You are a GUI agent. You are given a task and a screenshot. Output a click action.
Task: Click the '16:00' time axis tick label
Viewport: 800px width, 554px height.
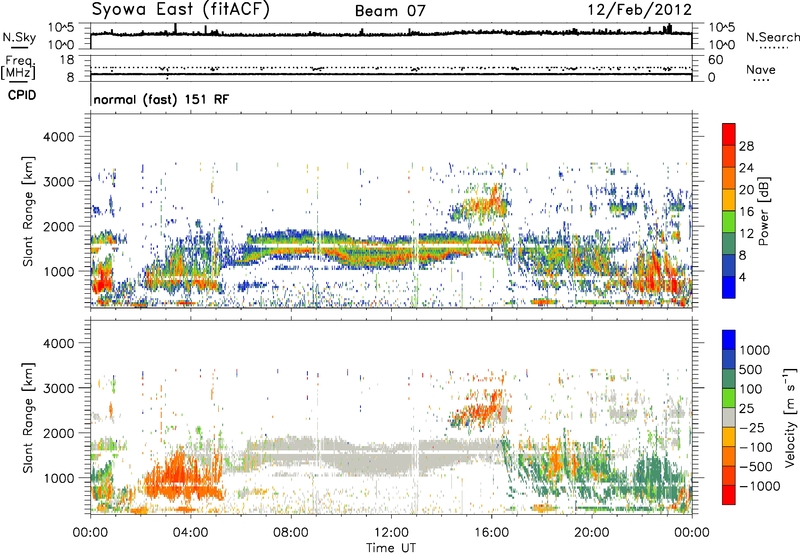coord(491,533)
